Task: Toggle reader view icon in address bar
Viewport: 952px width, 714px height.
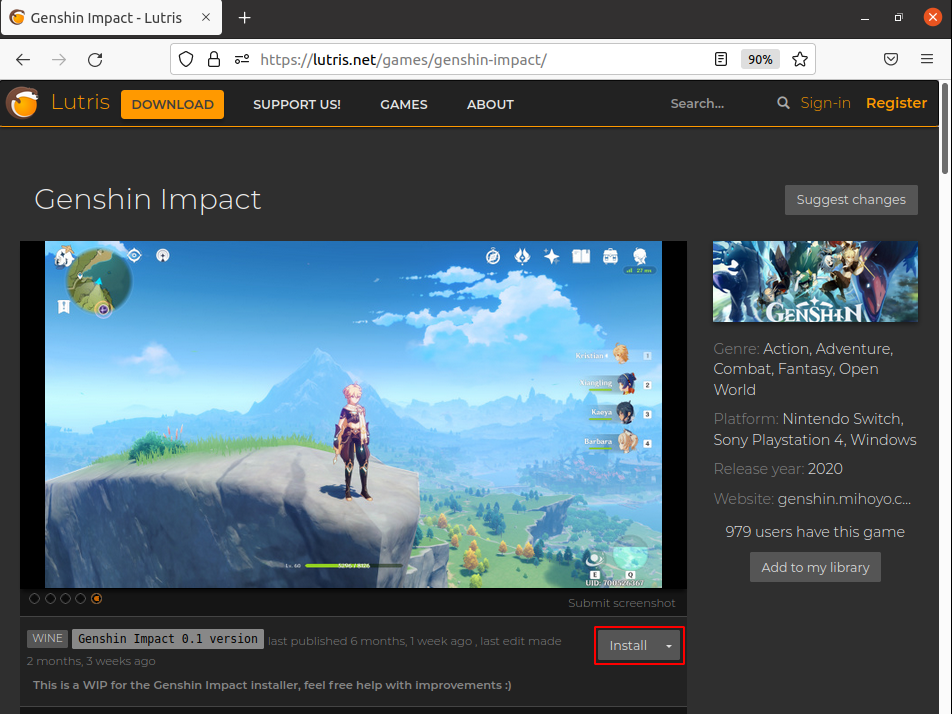Action: tap(721, 60)
